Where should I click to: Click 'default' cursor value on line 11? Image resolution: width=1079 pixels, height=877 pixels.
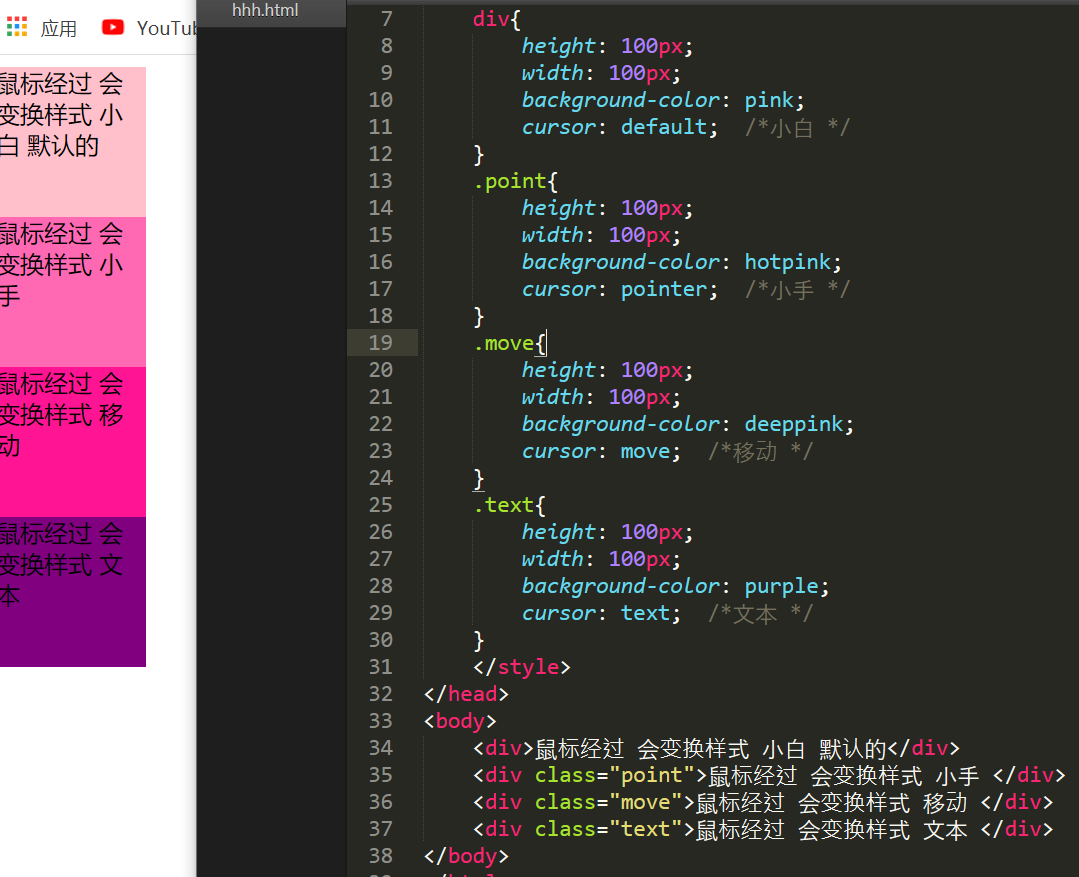[664, 127]
